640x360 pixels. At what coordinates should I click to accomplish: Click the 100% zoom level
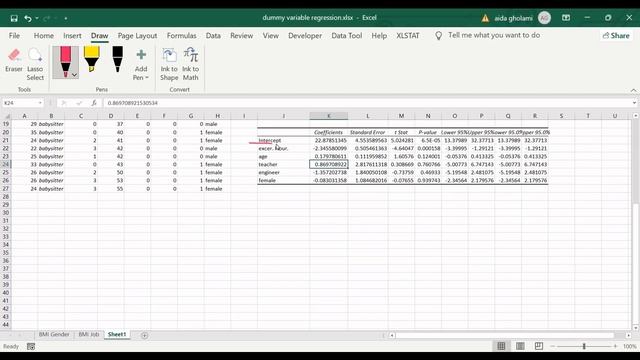(x=630, y=346)
